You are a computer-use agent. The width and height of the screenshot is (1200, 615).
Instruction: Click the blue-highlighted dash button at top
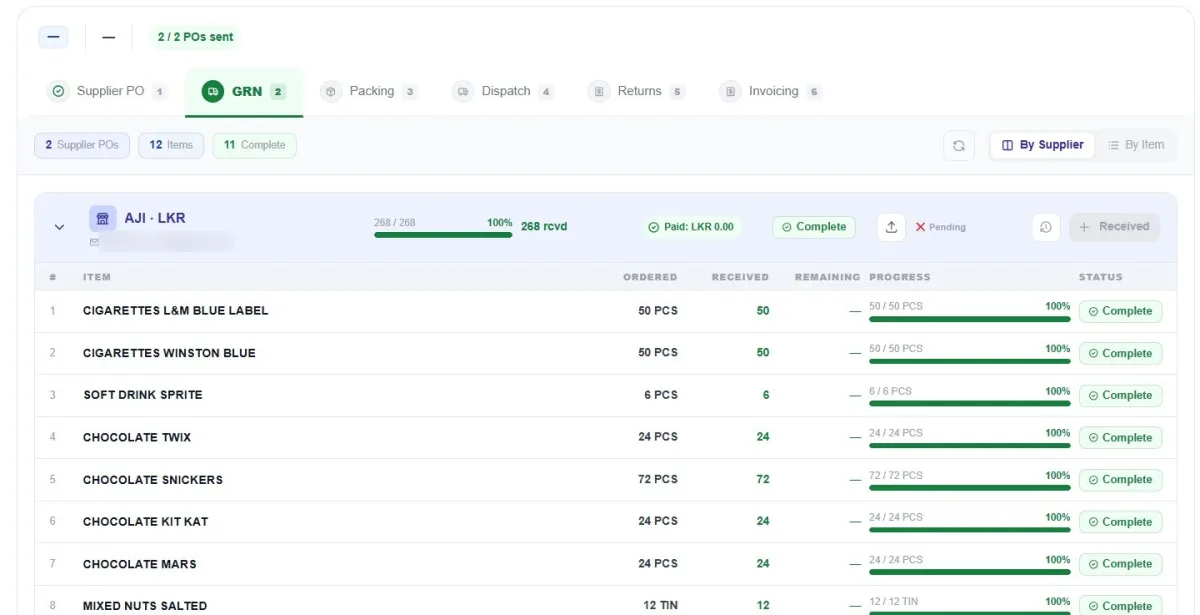(x=53, y=37)
